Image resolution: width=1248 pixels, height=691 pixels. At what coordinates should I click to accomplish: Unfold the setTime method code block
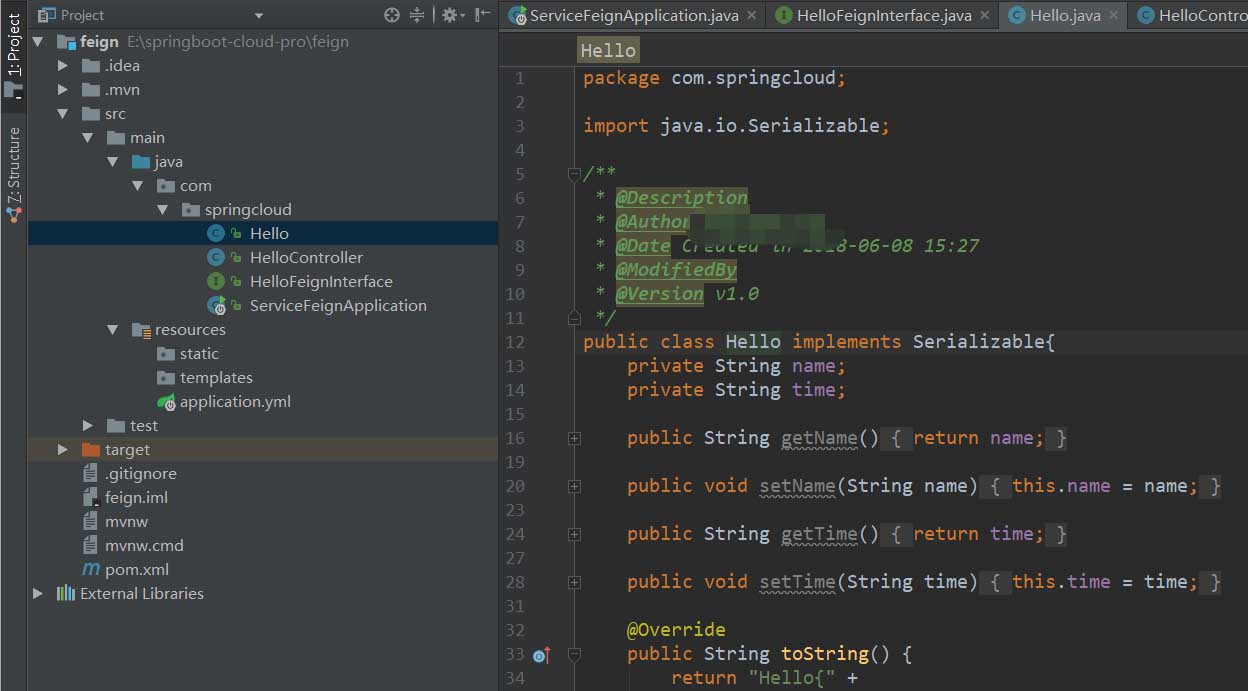click(574, 582)
